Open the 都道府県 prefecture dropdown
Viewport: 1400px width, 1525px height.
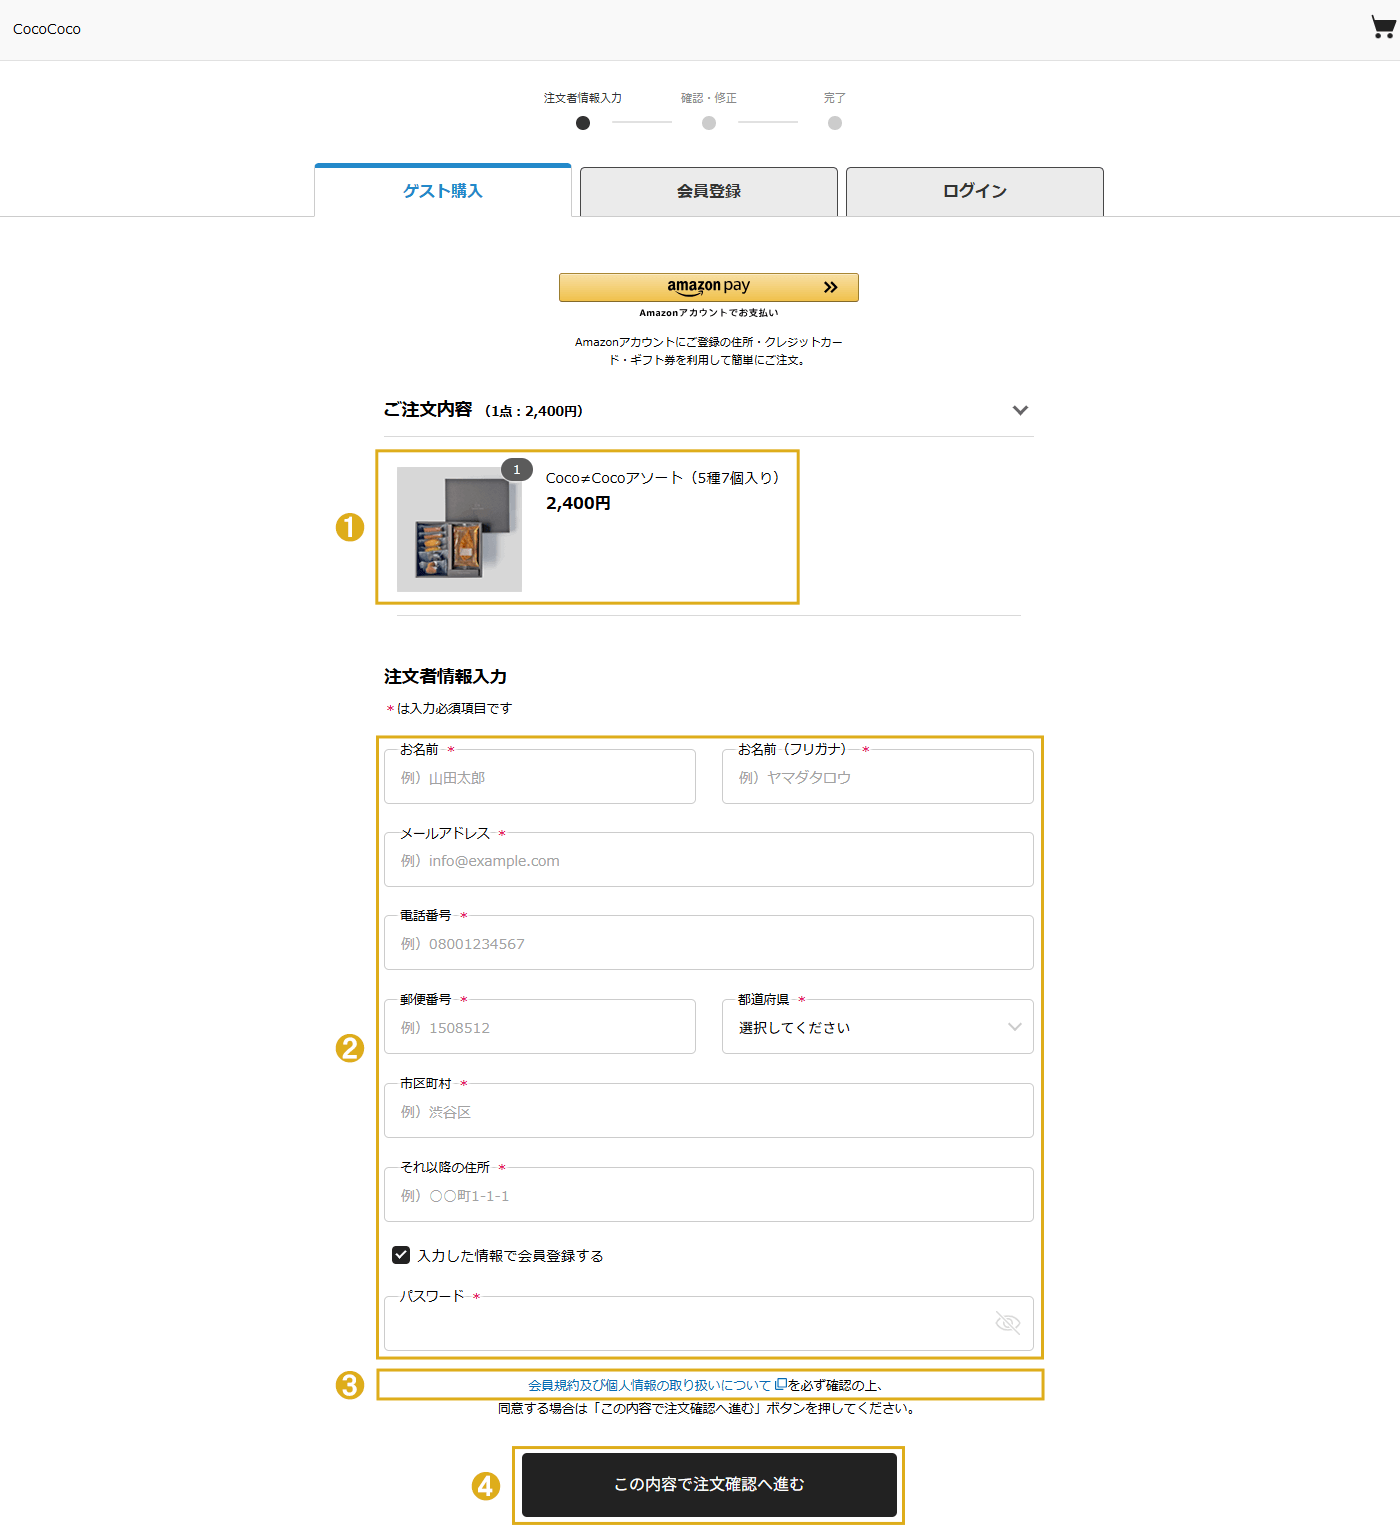pyautogui.click(x=877, y=1027)
